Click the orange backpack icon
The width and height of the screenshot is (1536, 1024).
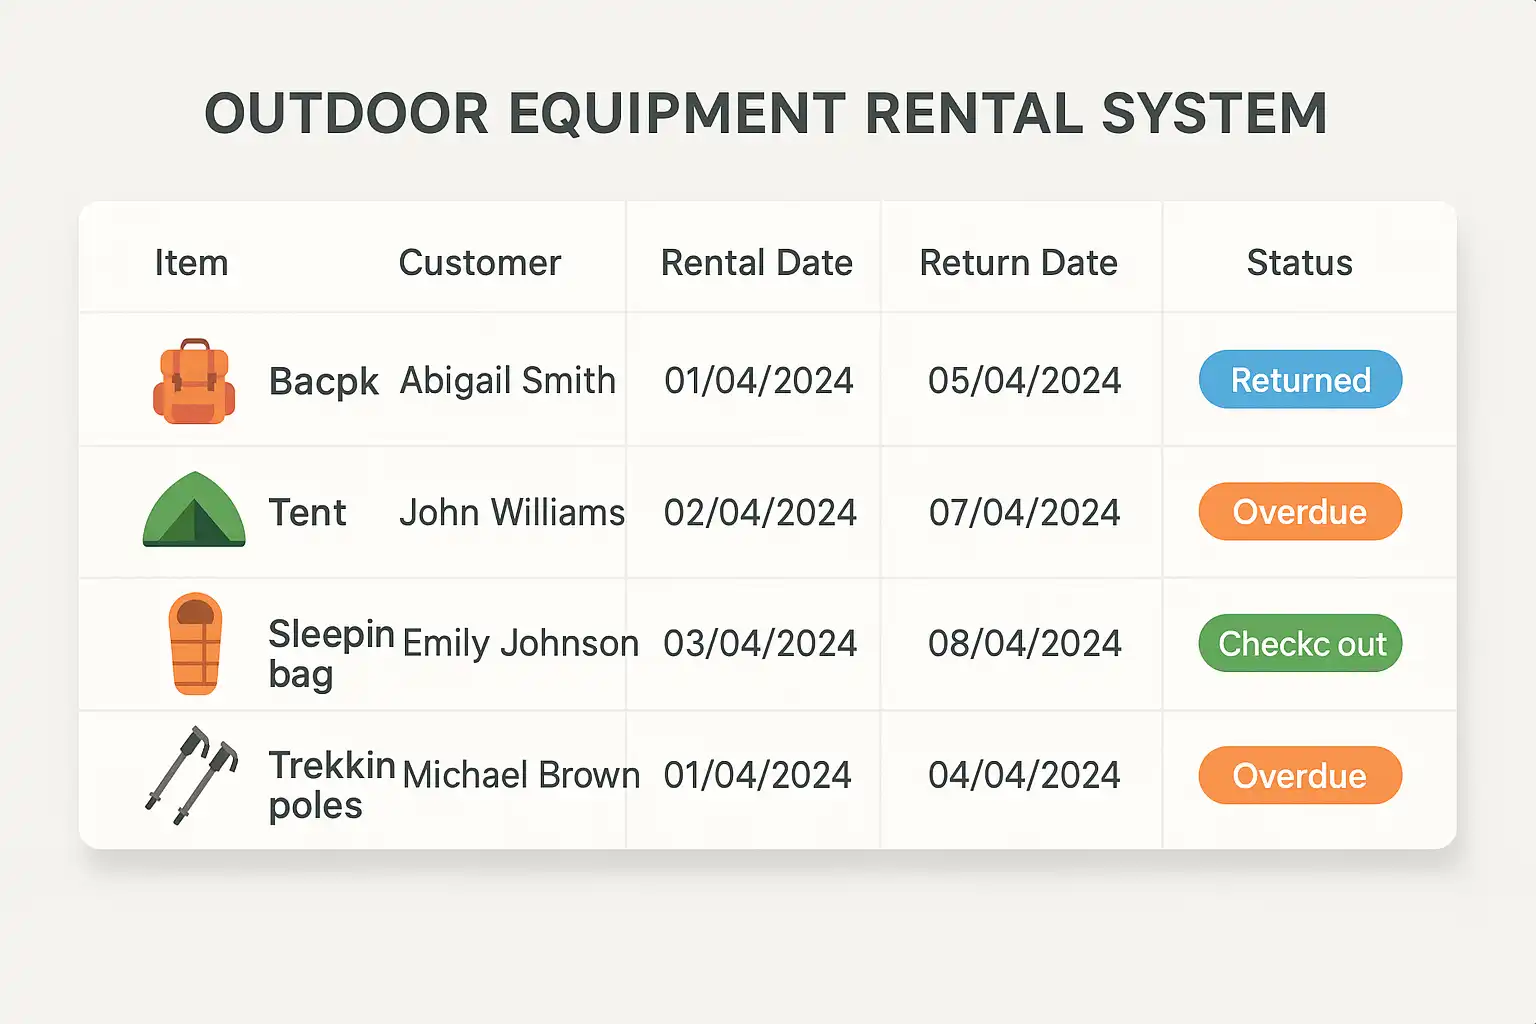coord(194,381)
